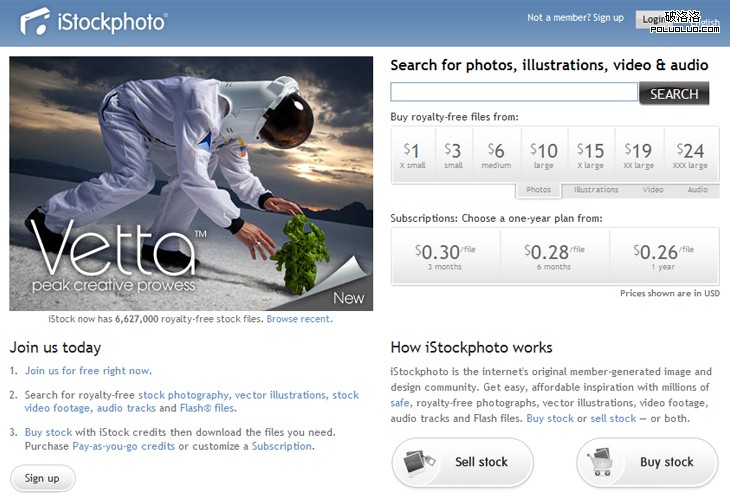Choose the $0.30 per file 3 months plan
This screenshot has height=500, width=730.
[444, 256]
